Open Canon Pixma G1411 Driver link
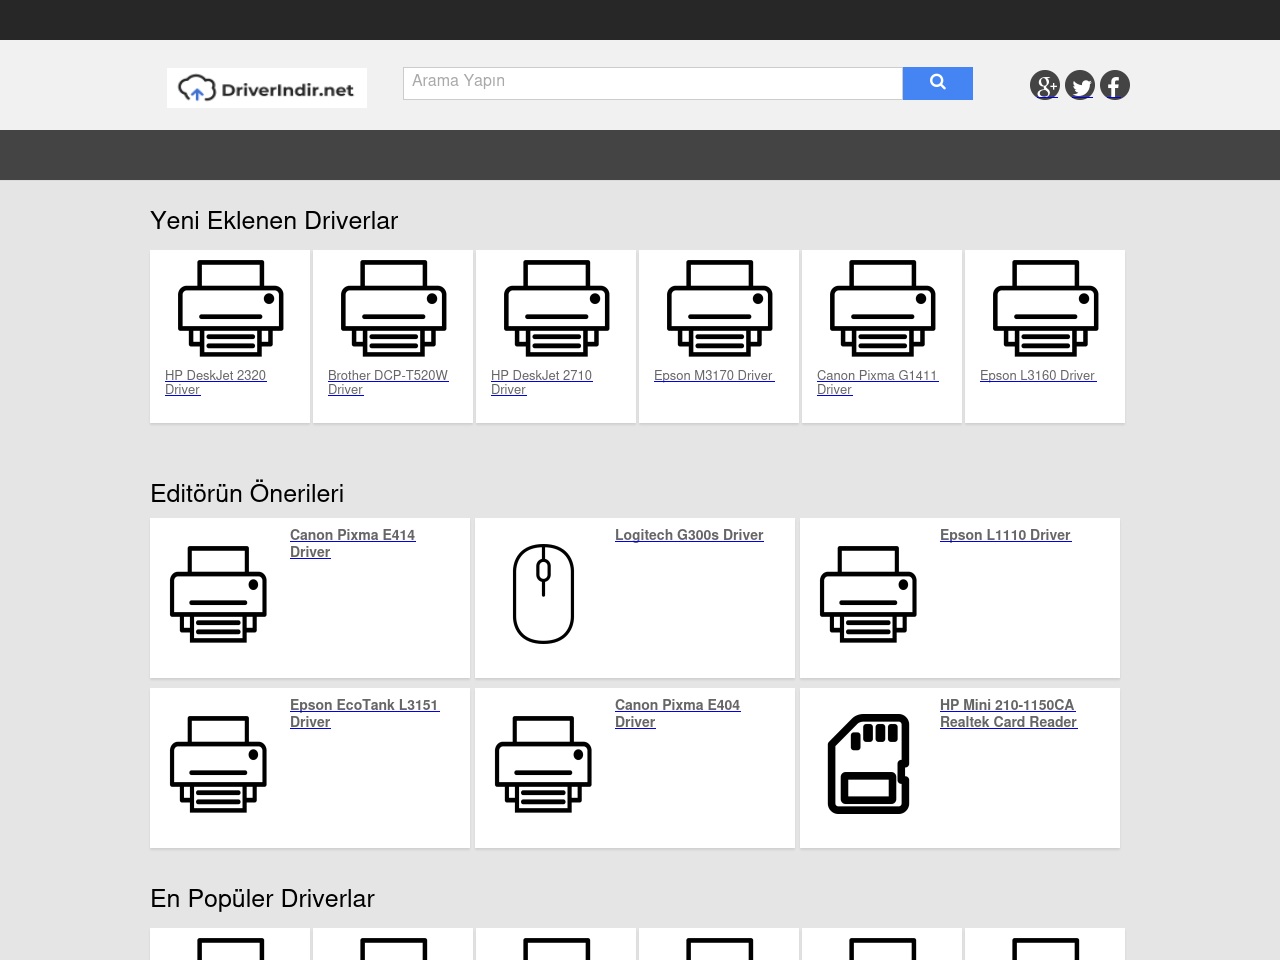Image resolution: width=1280 pixels, height=960 pixels. 878,382
